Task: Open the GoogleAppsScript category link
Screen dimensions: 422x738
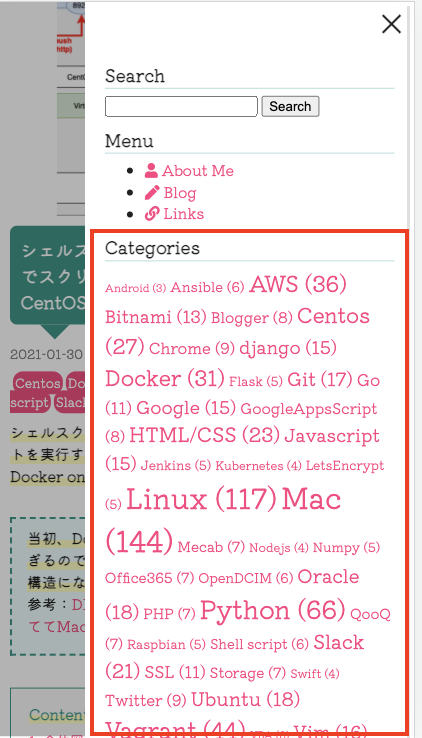Action: point(309,409)
